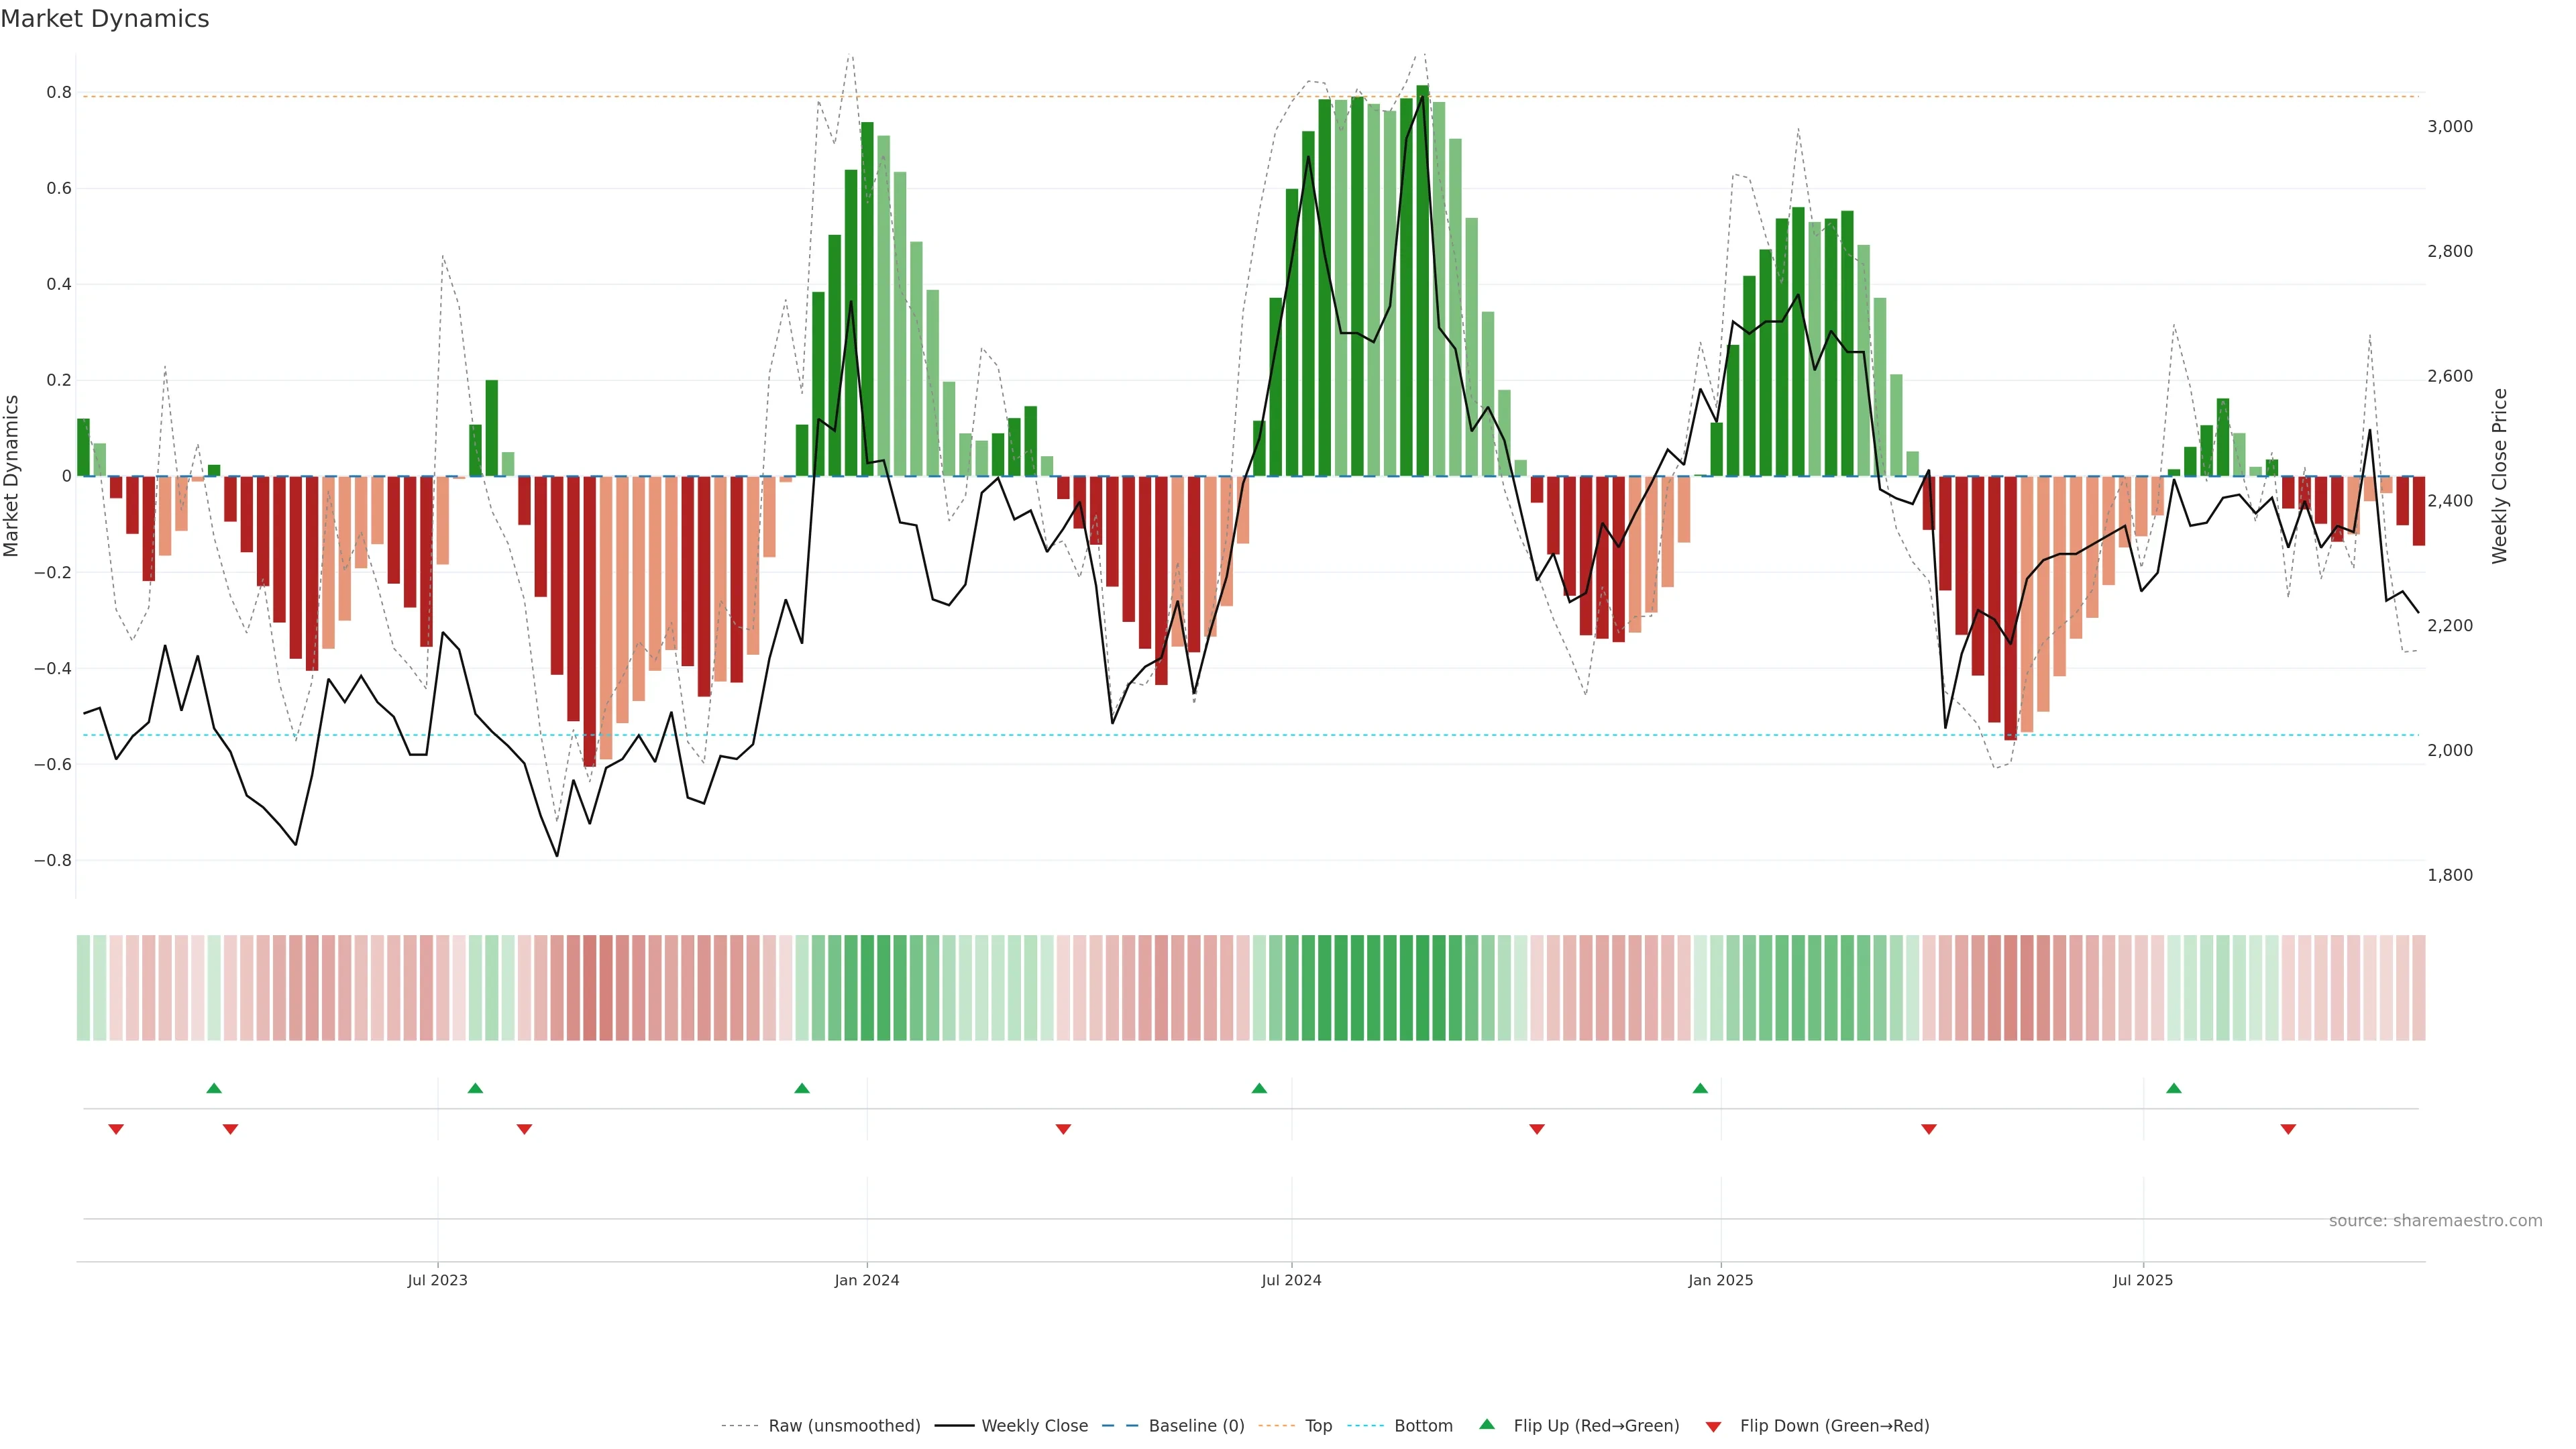The height and width of the screenshot is (1449, 2576).
Task: Click the Jul 2025 x-axis label
Action: (x=2143, y=1280)
